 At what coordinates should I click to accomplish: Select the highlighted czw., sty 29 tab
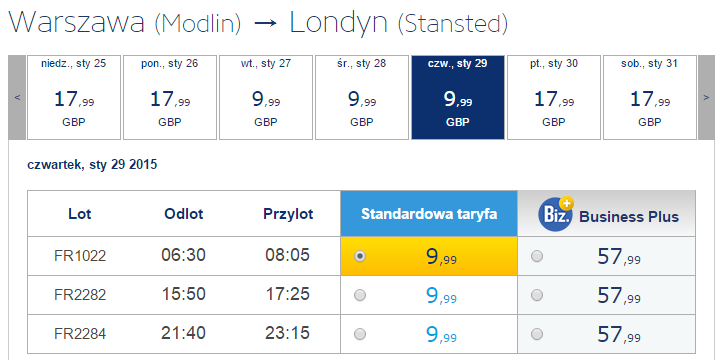[458, 98]
